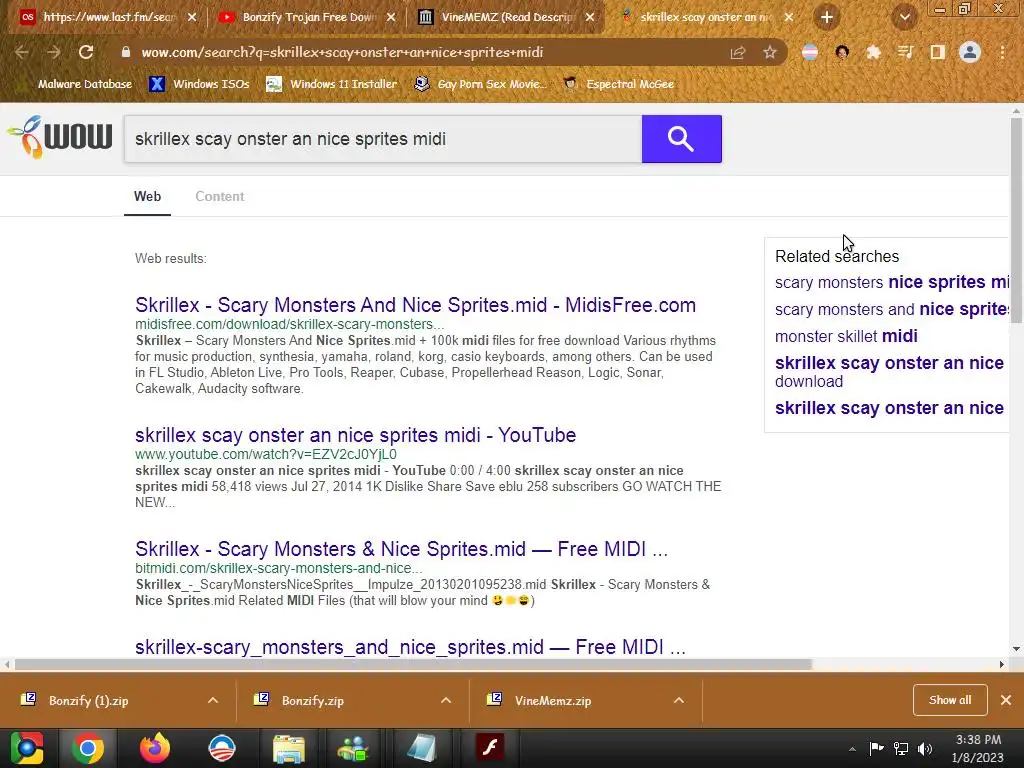Click the midisfree.com green URL
Screen dimensions: 1024x768
click(289, 324)
